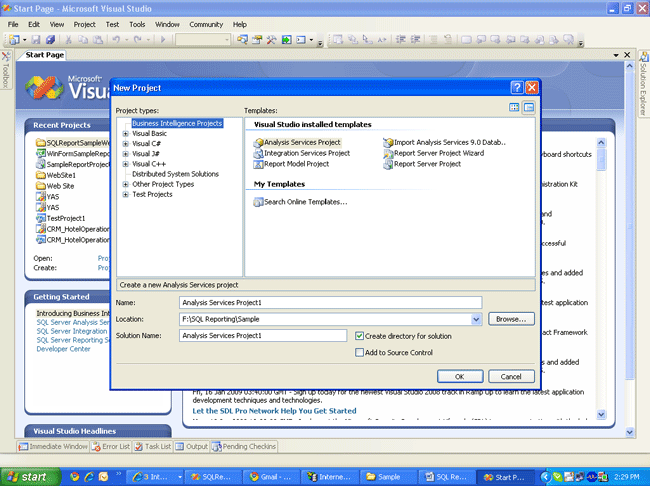This screenshot has width=650, height=486.
Task: Open Properties Window from the toolbar icon
Action: 257,39
